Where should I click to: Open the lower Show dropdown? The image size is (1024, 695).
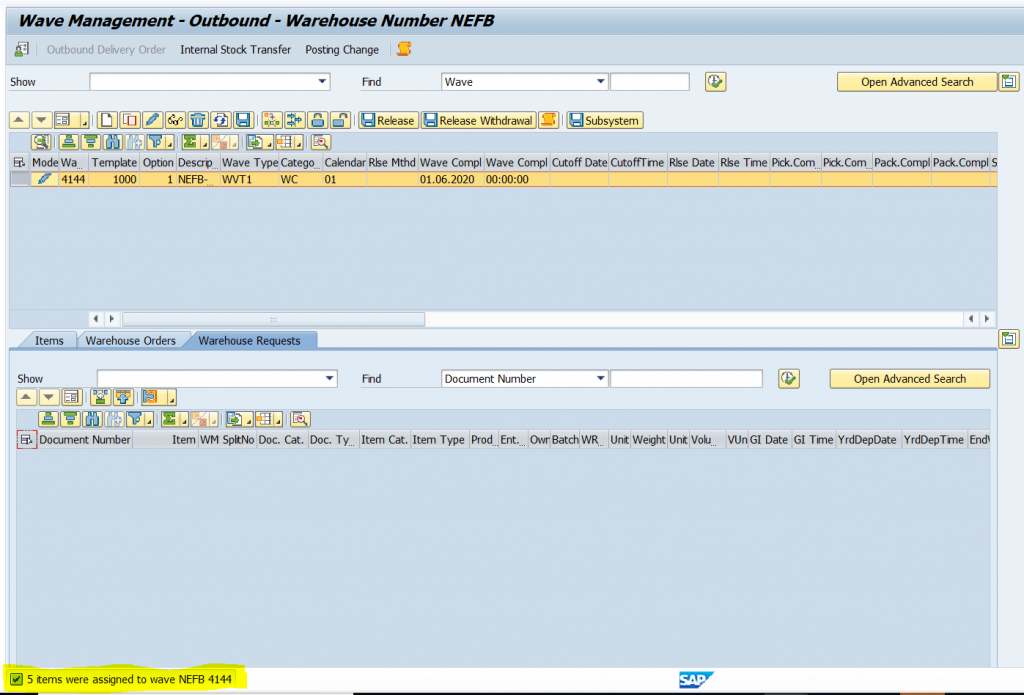[330, 379]
